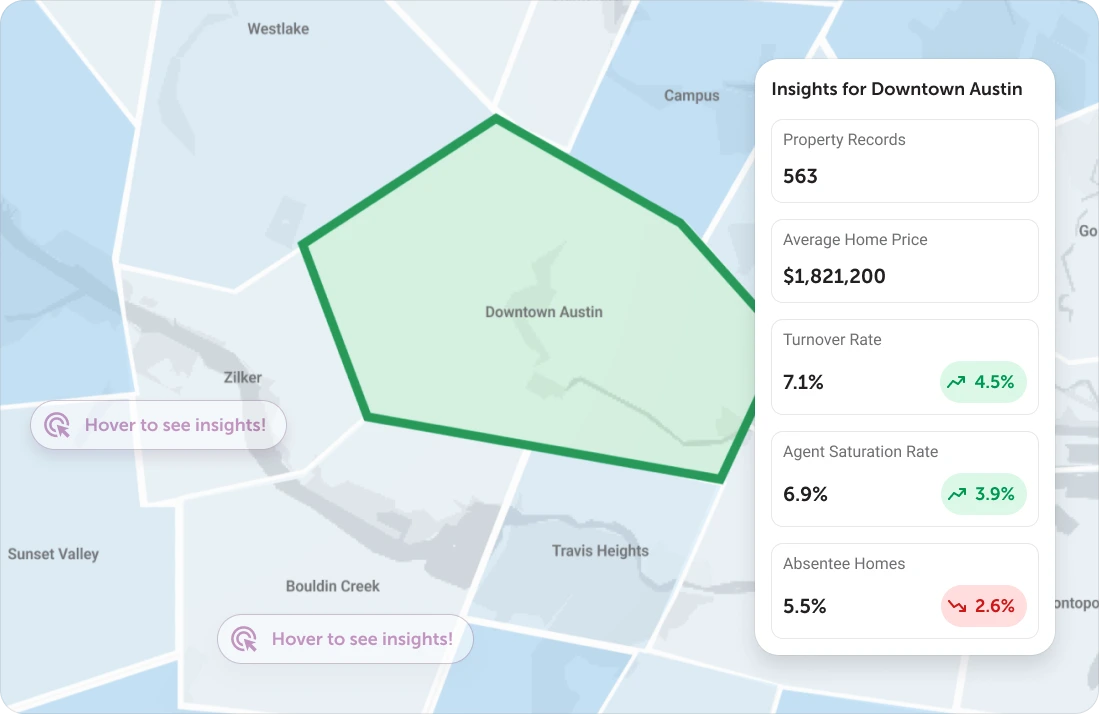1099x714 pixels.
Task: Click the green 3.9% trend badge
Action: point(983,494)
